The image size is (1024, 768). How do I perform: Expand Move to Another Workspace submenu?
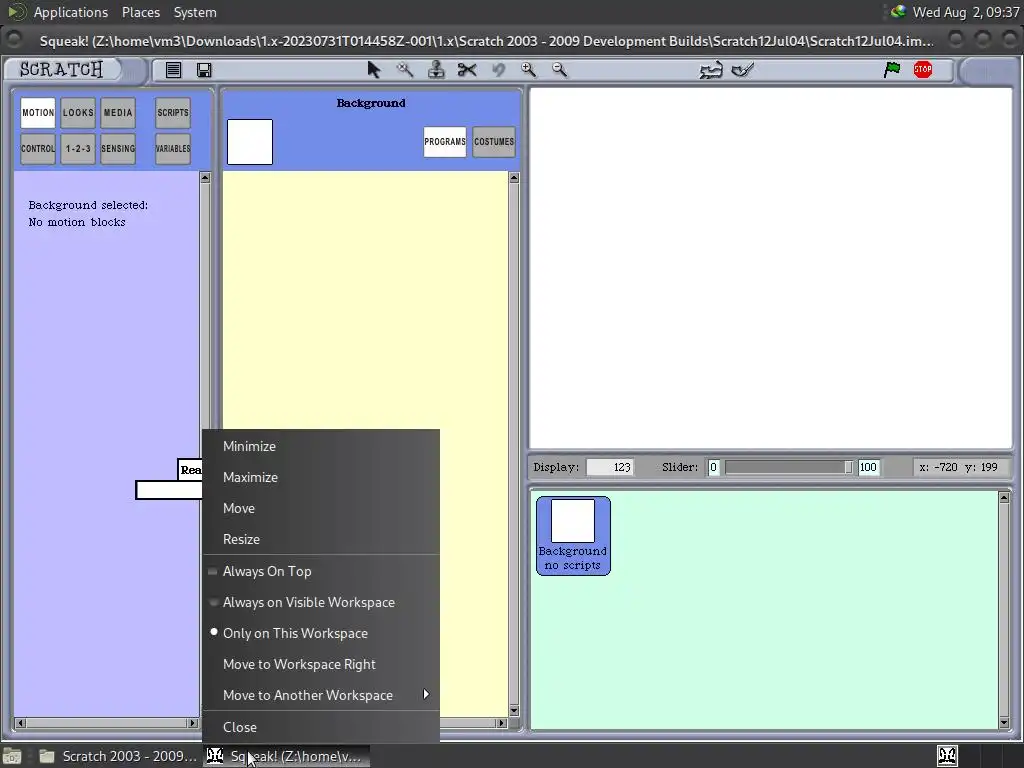coord(321,696)
